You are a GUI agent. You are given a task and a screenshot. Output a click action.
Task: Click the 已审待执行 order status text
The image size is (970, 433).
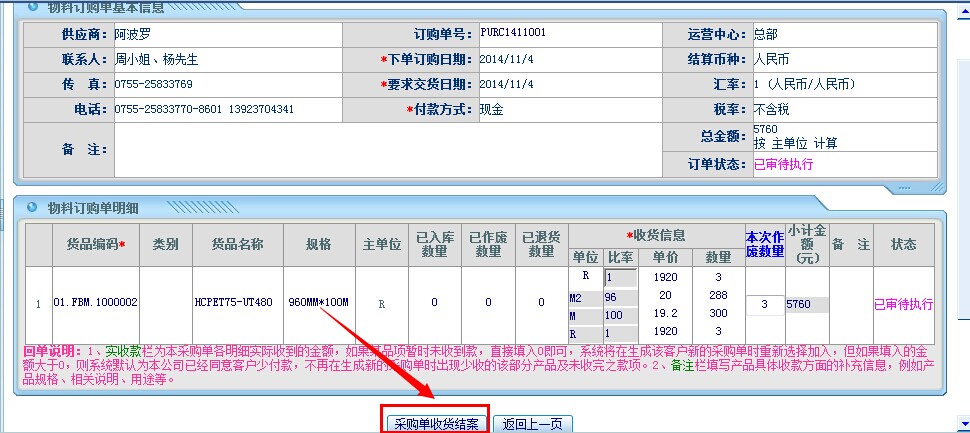click(x=783, y=164)
